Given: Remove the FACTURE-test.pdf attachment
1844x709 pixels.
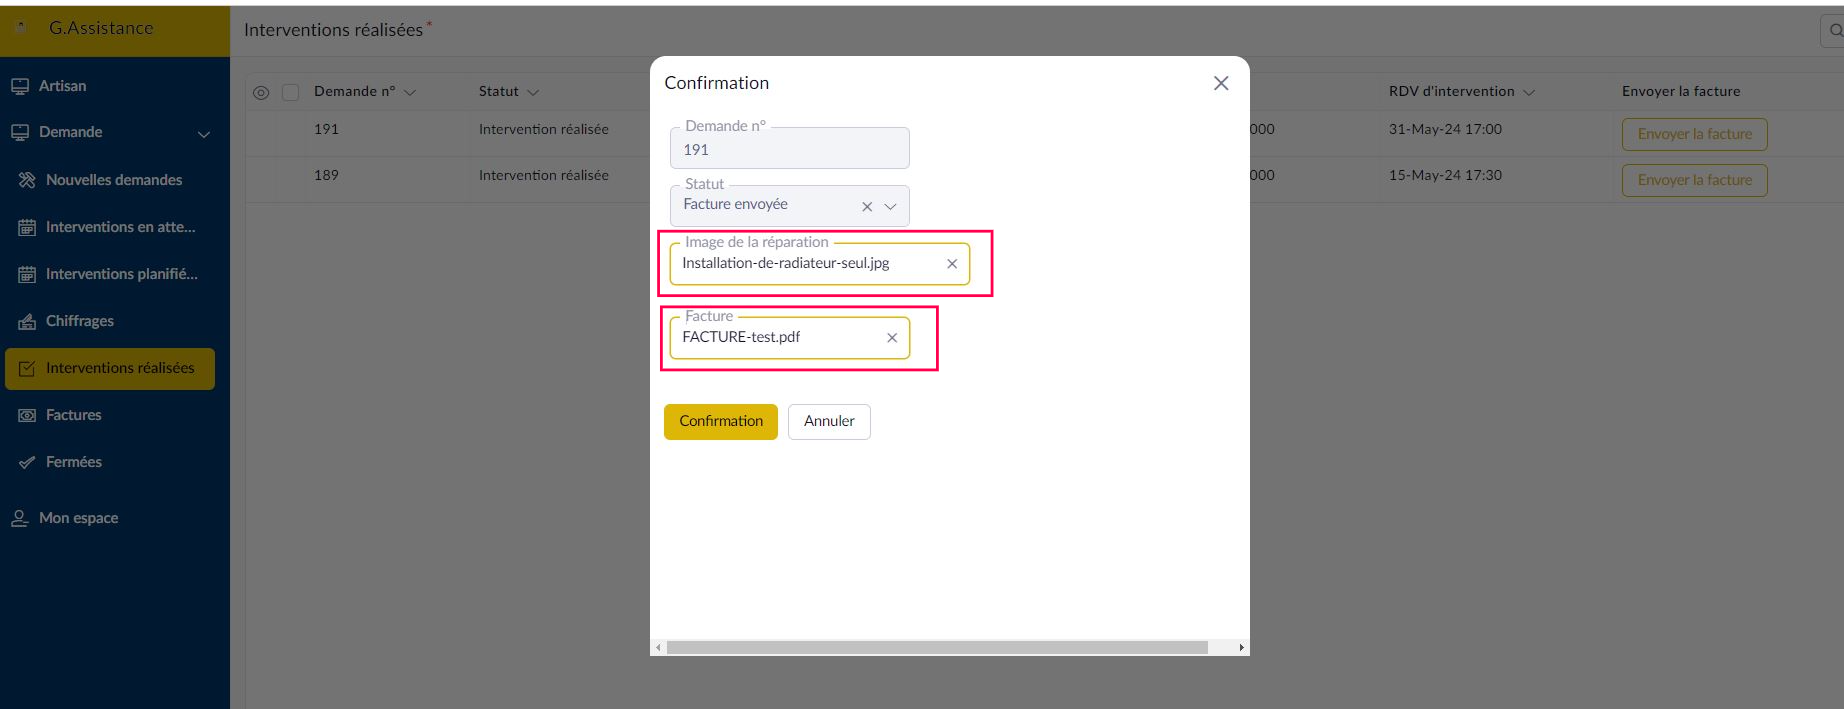Looking at the screenshot, I should pyautogui.click(x=892, y=338).
